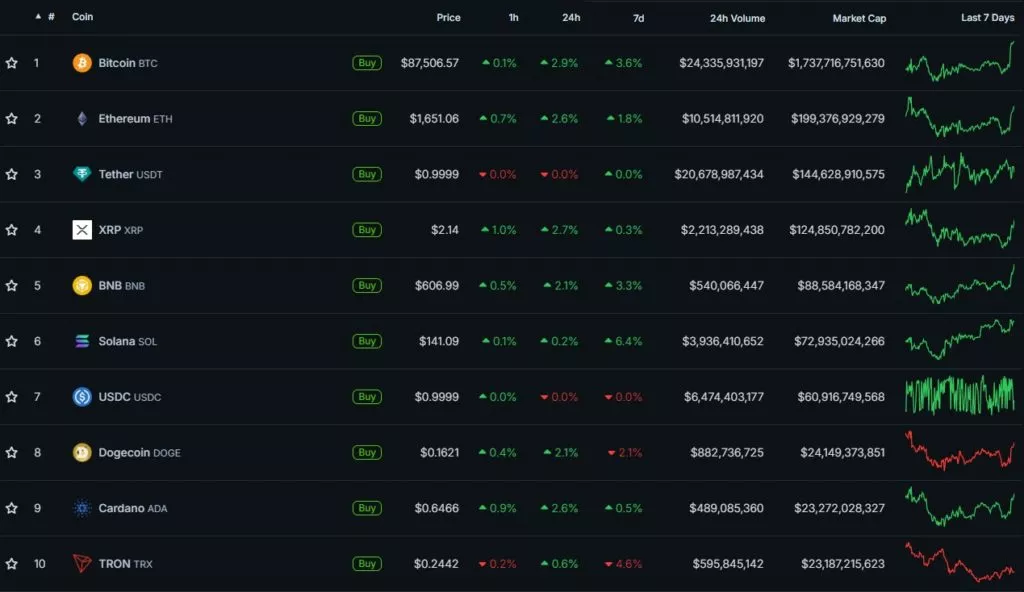Click the 7d column header
This screenshot has height=592, width=1024.
(x=638, y=17)
